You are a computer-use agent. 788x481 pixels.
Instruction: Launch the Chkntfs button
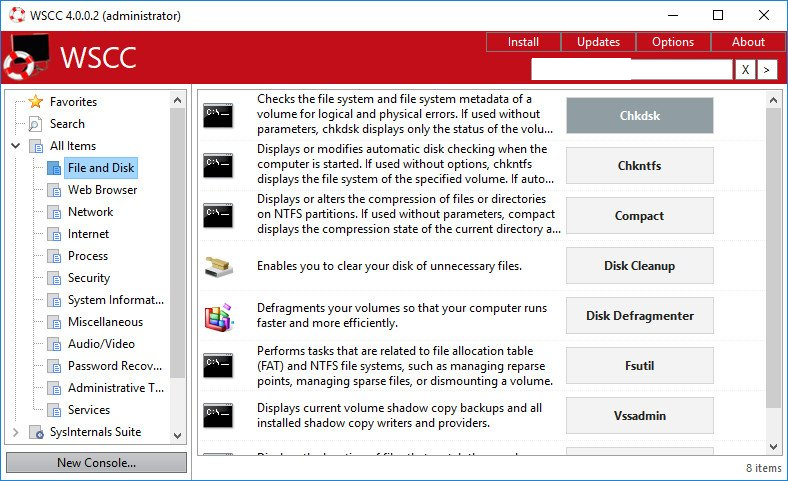tap(640, 165)
